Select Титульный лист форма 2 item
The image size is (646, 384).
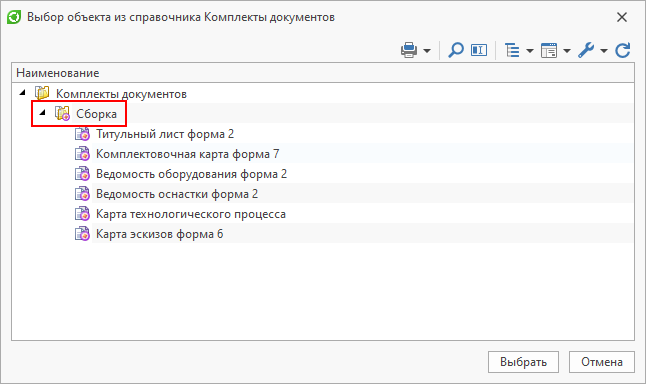coord(165,134)
